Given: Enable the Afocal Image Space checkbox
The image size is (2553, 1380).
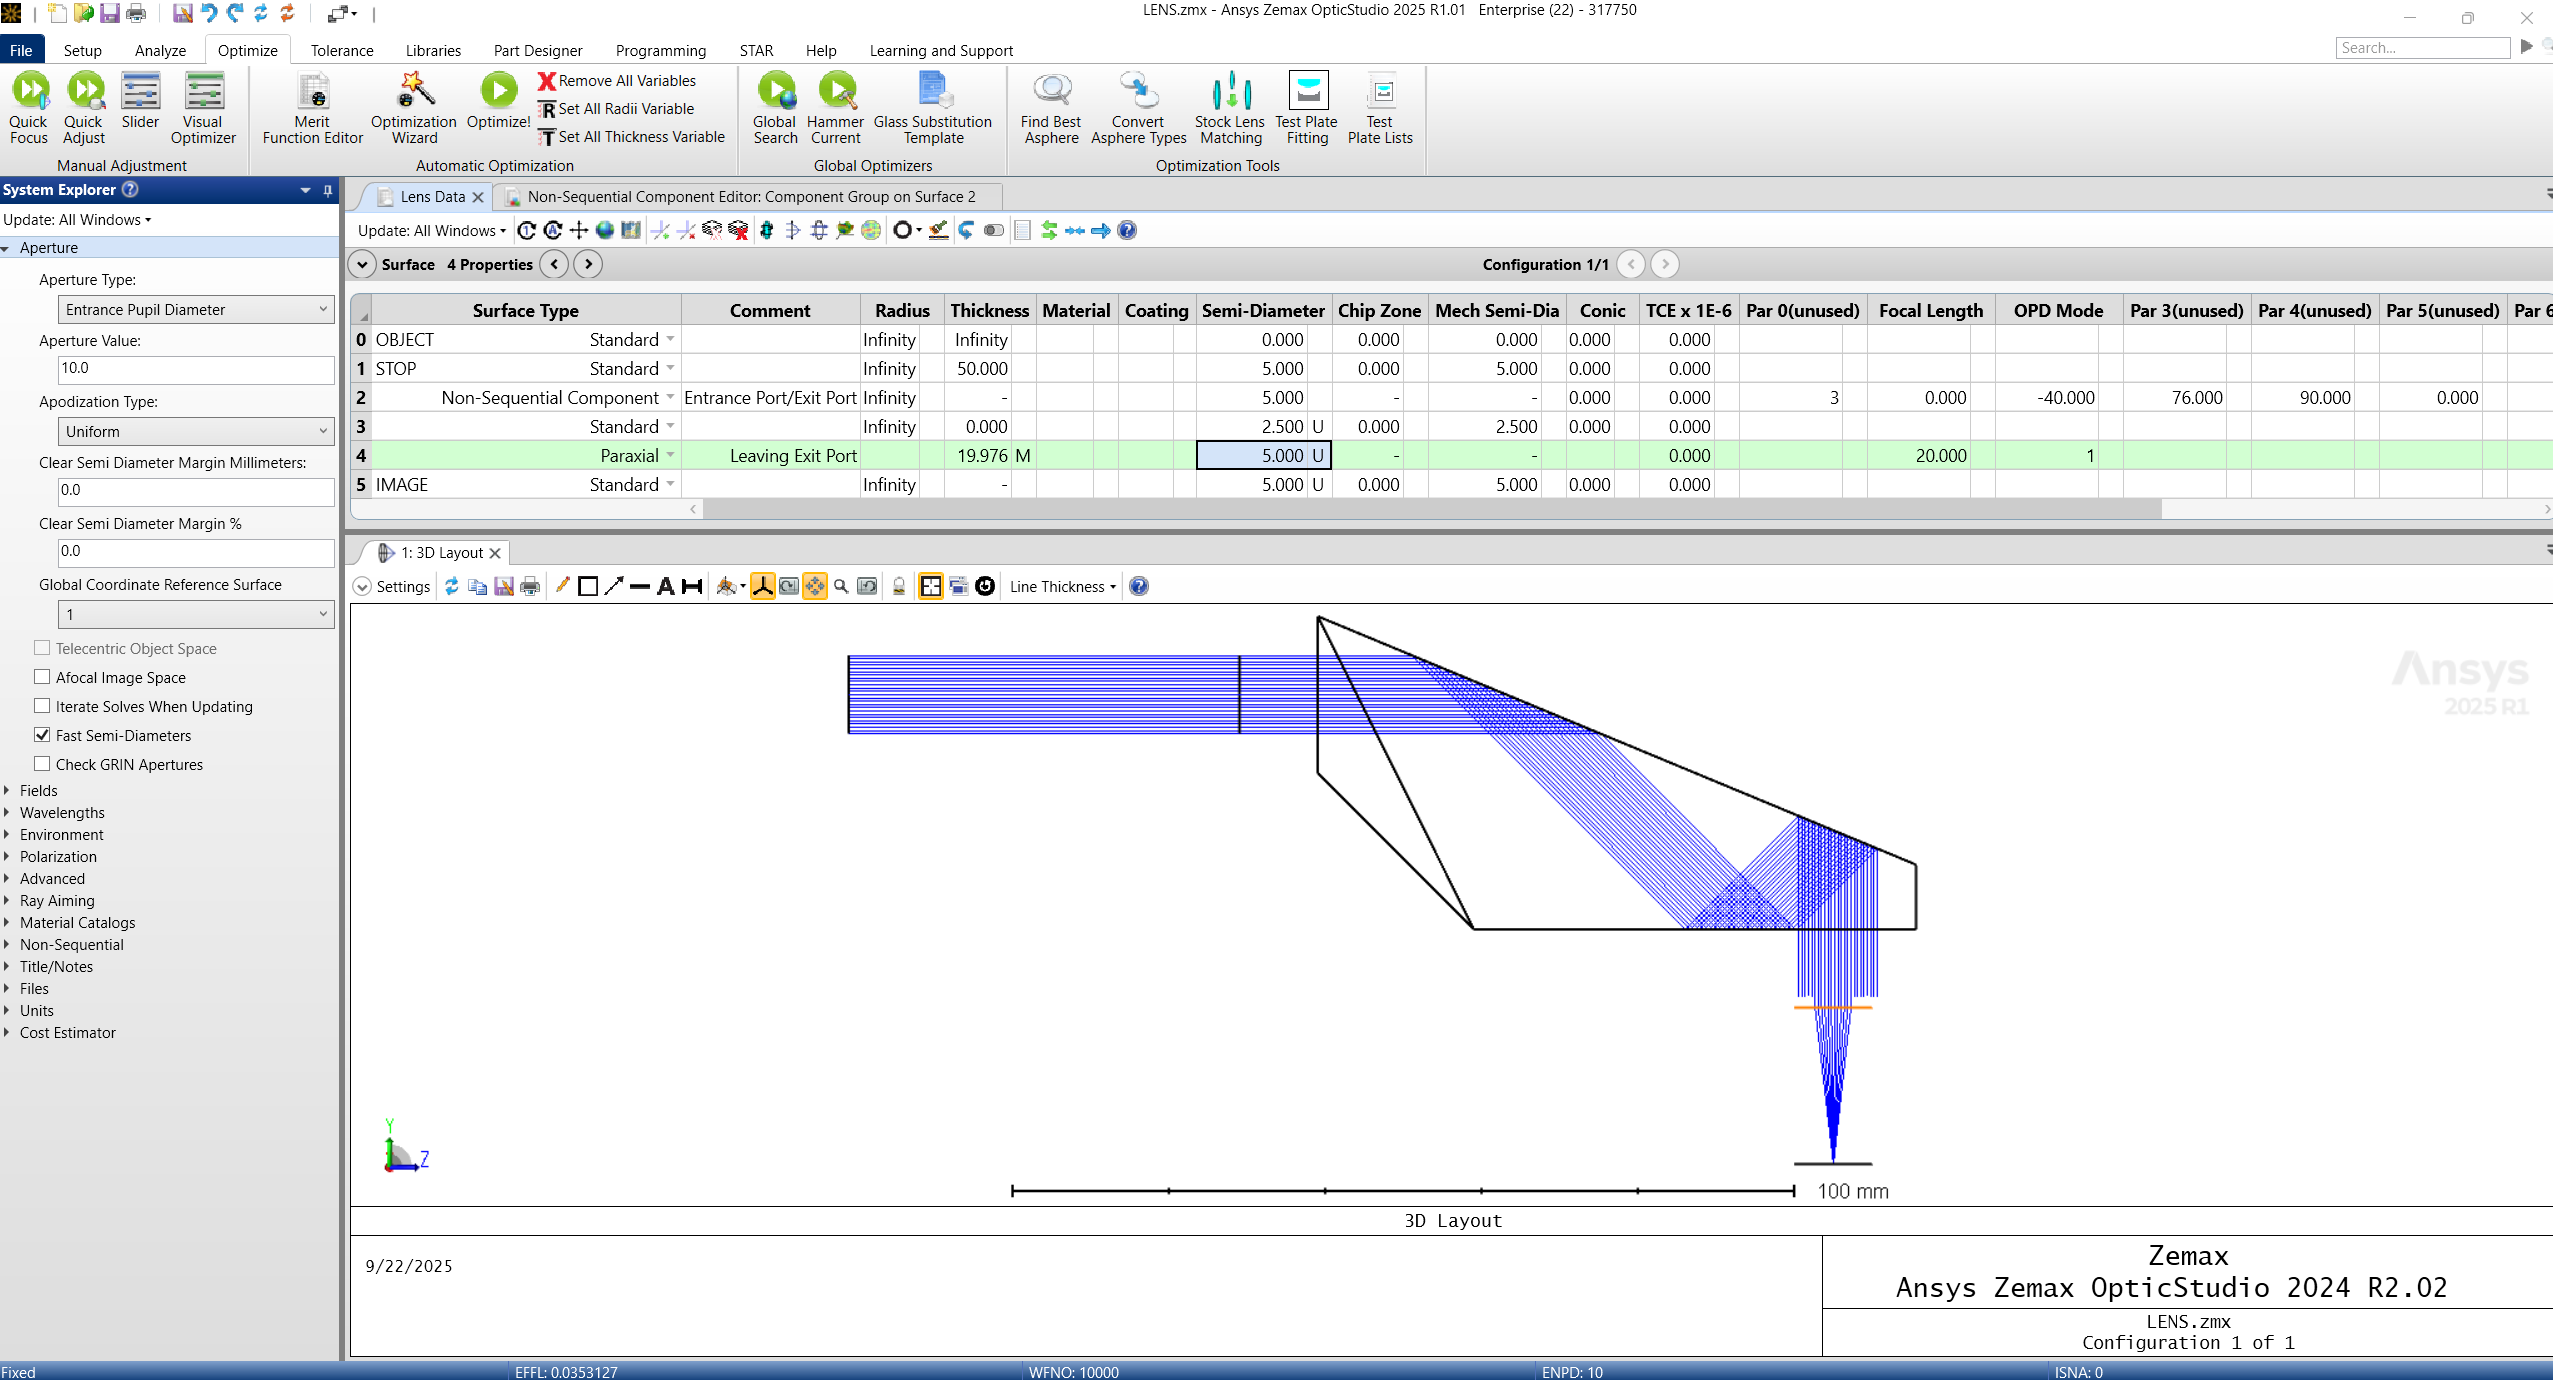Looking at the screenshot, I should pyautogui.click(x=43, y=677).
